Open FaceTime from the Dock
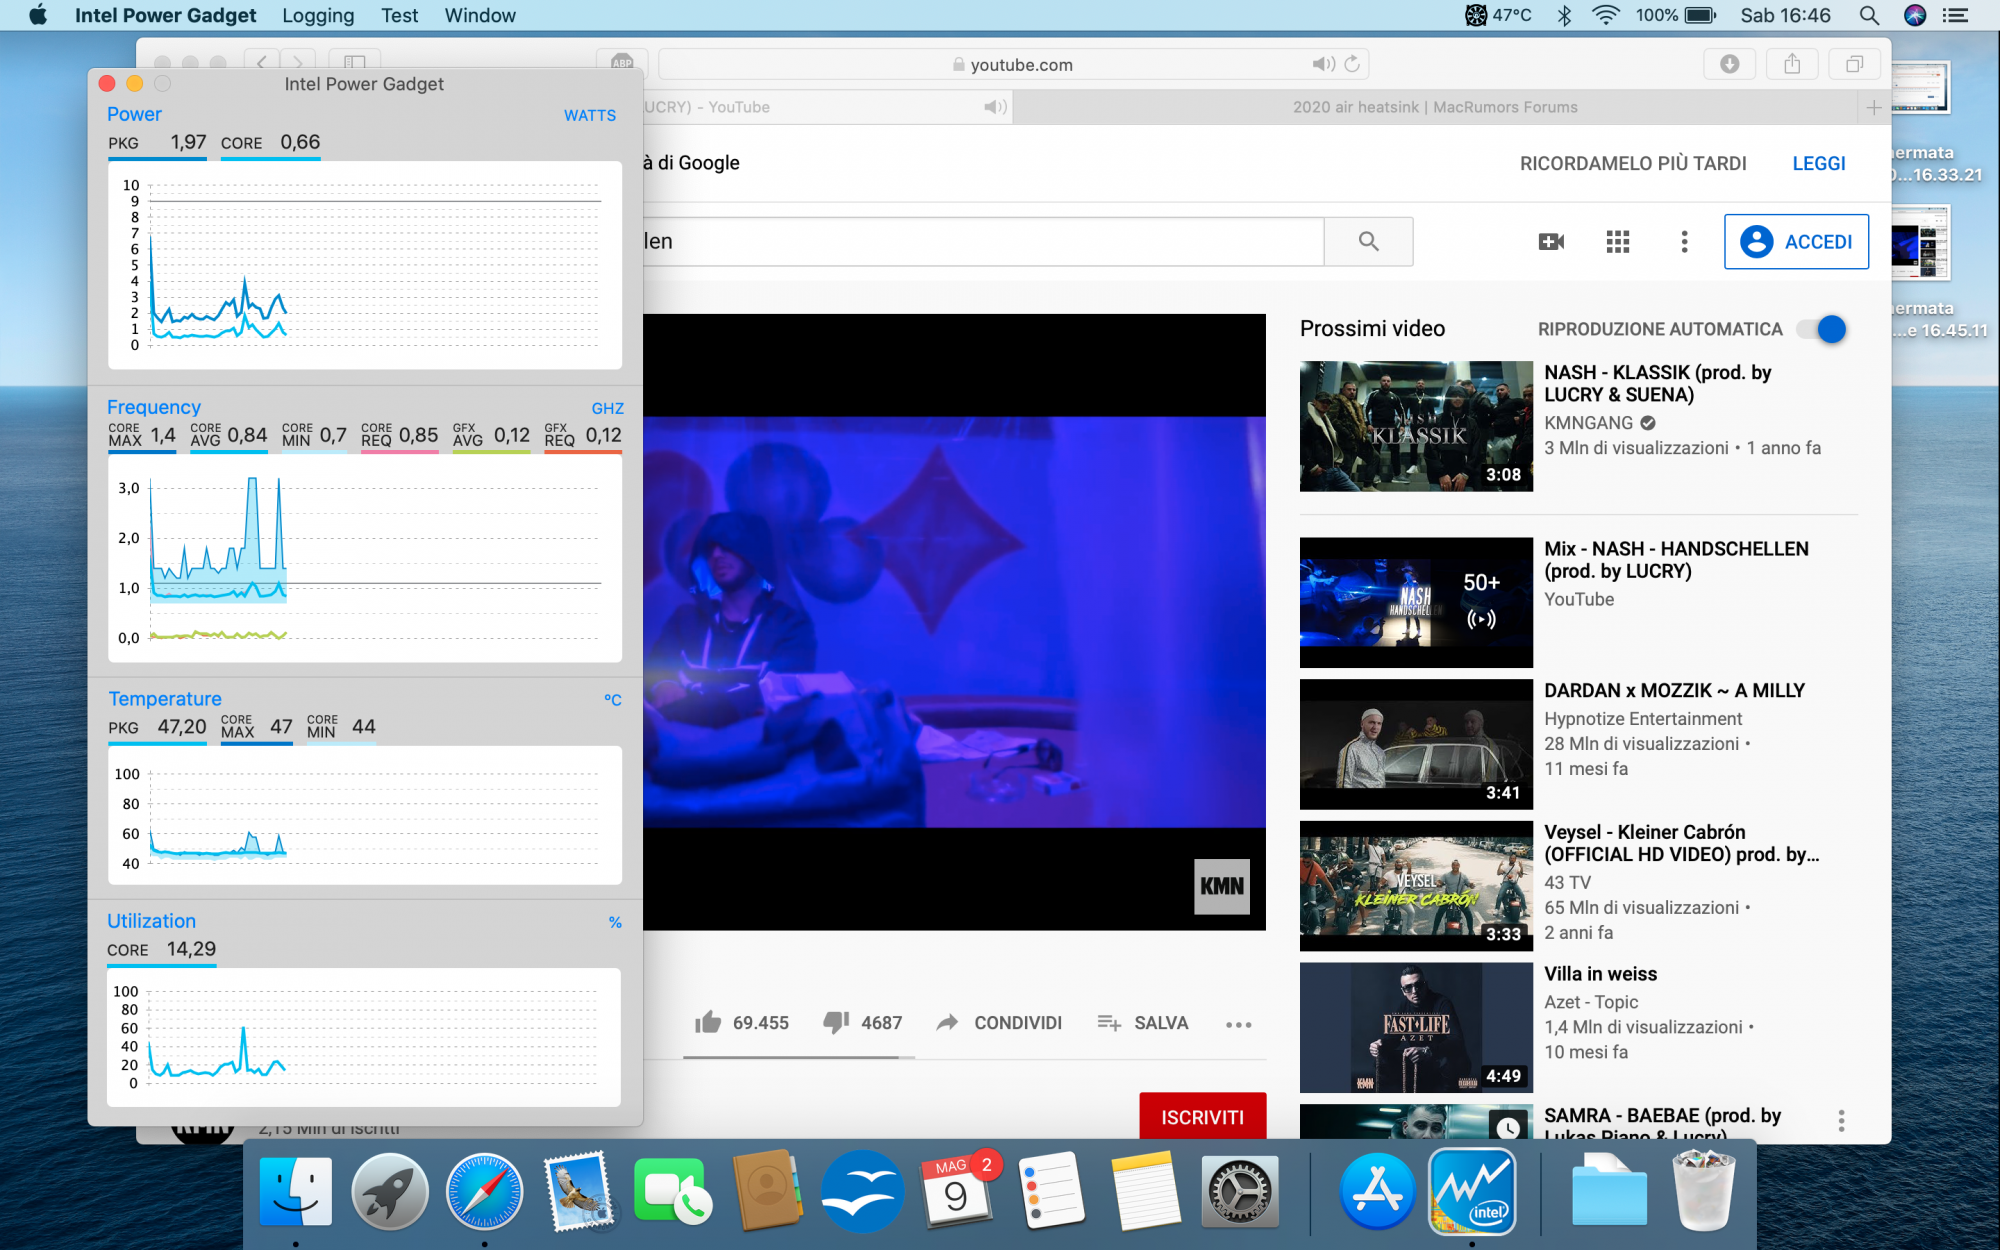The height and width of the screenshot is (1250, 2000). [x=673, y=1191]
